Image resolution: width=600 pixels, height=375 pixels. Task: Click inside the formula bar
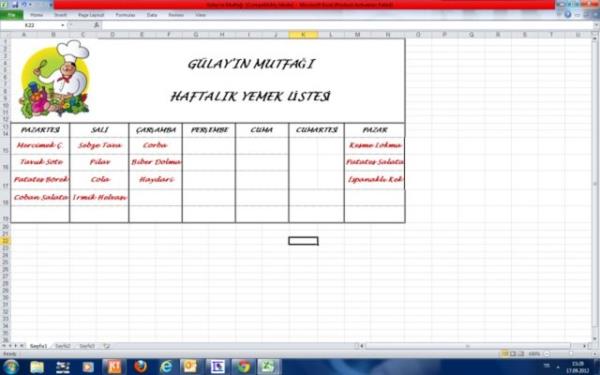click(x=348, y=25)
